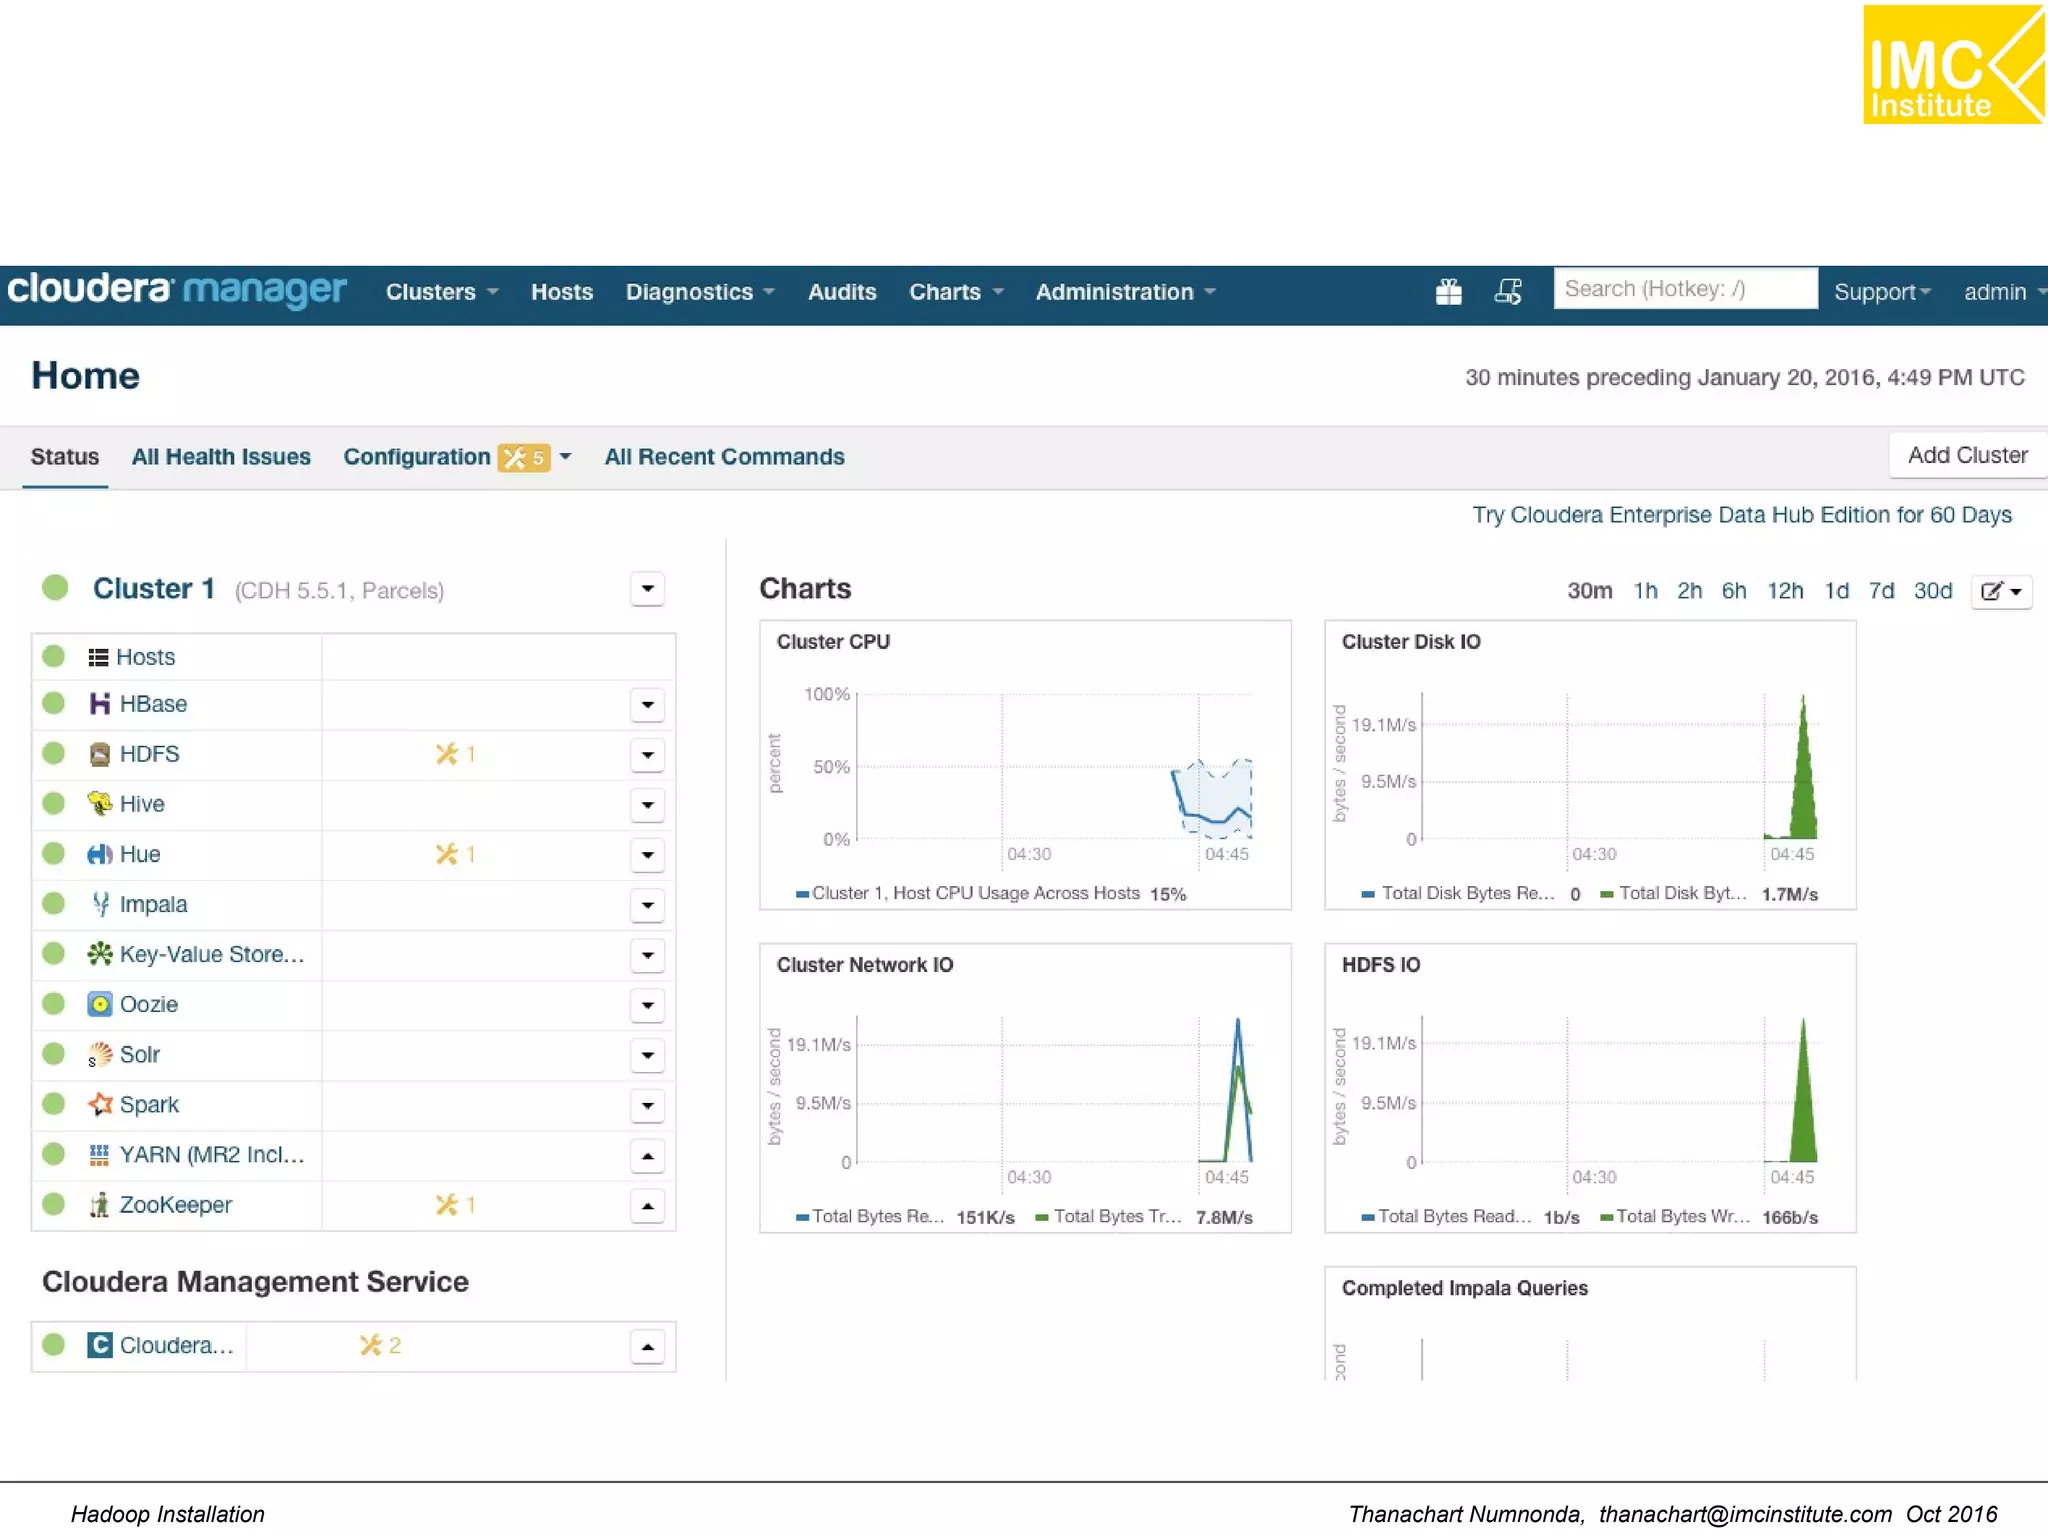Open the Charts menu in navbar

(x=955, y=292)
